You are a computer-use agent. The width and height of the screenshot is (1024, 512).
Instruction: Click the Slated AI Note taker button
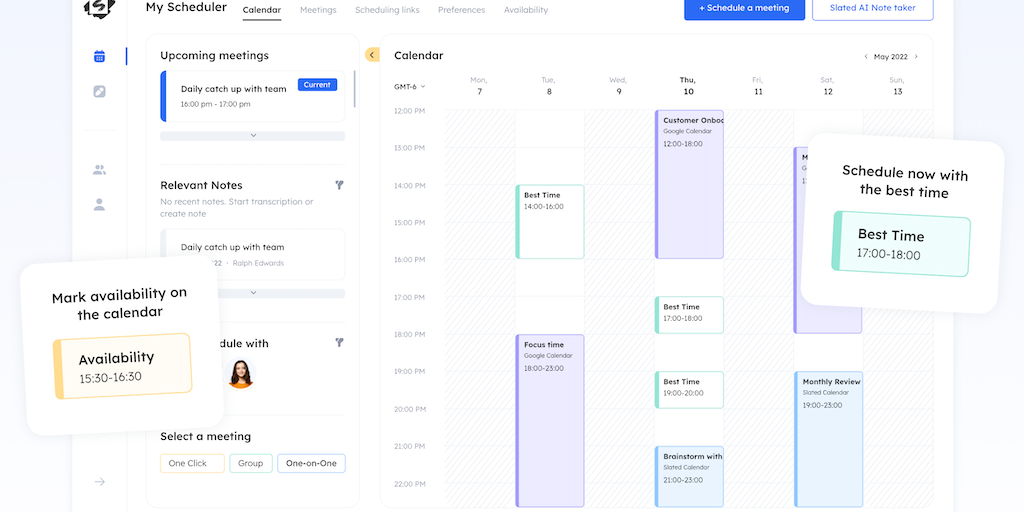[872, 9]
